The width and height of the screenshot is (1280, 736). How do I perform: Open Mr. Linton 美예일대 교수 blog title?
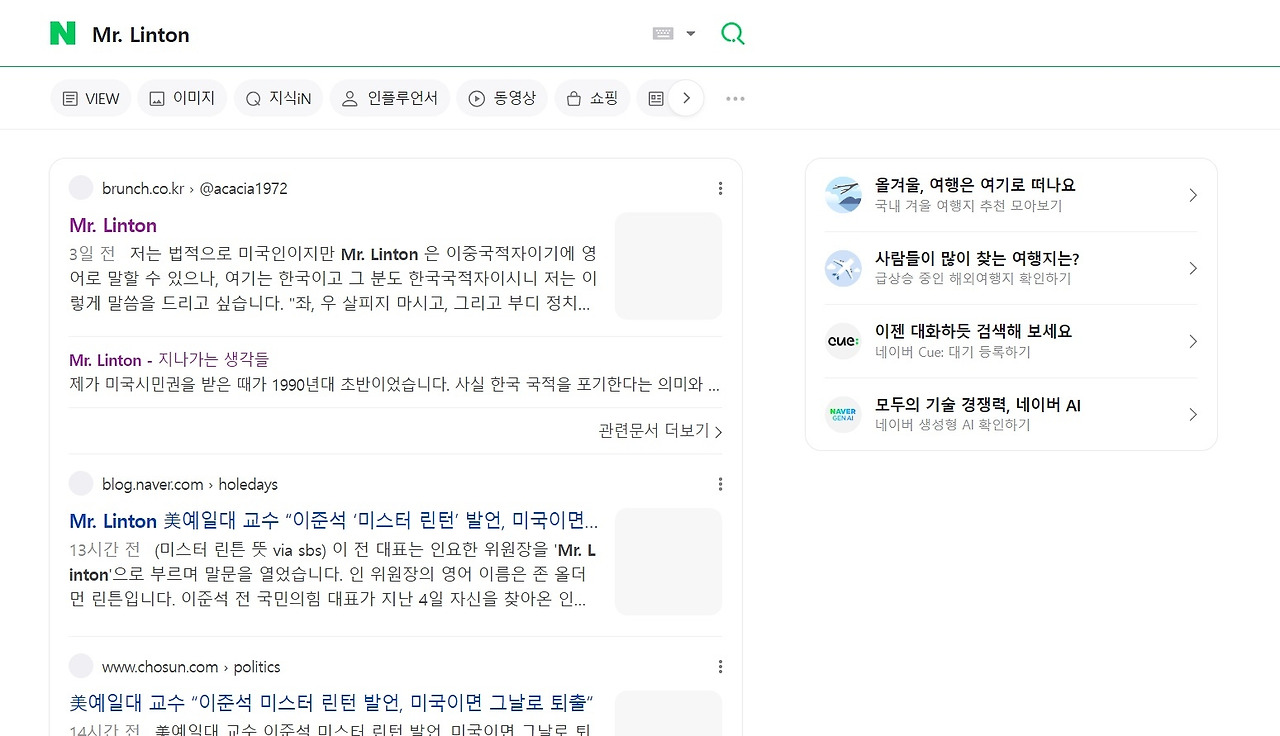click(334, 521)
